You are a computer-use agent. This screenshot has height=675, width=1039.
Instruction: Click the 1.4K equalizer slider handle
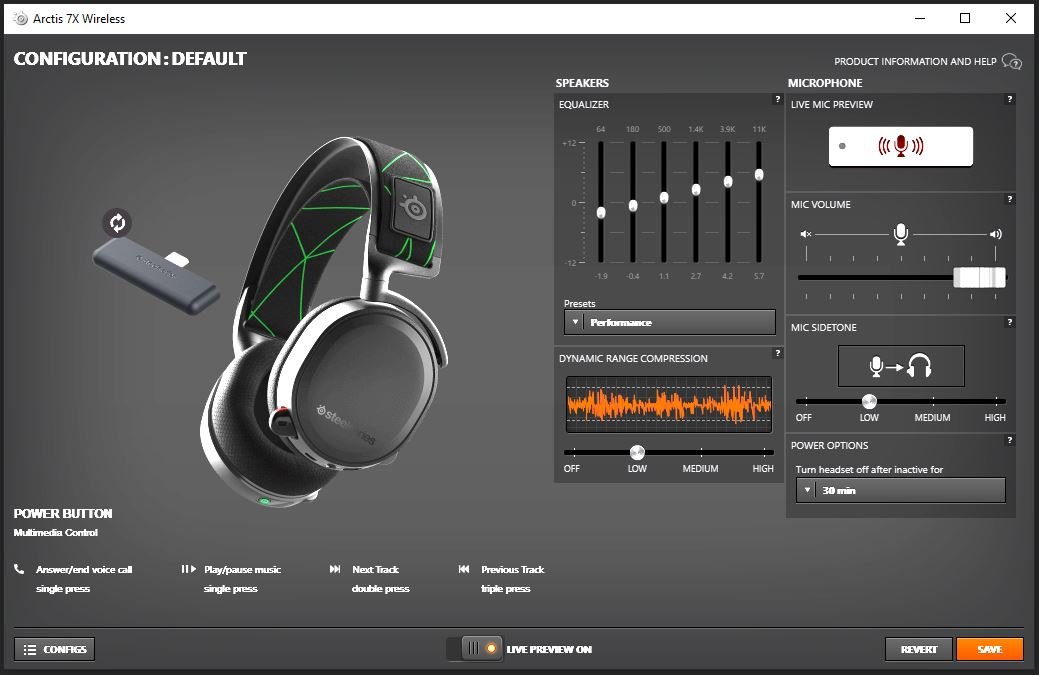(696, 189)
